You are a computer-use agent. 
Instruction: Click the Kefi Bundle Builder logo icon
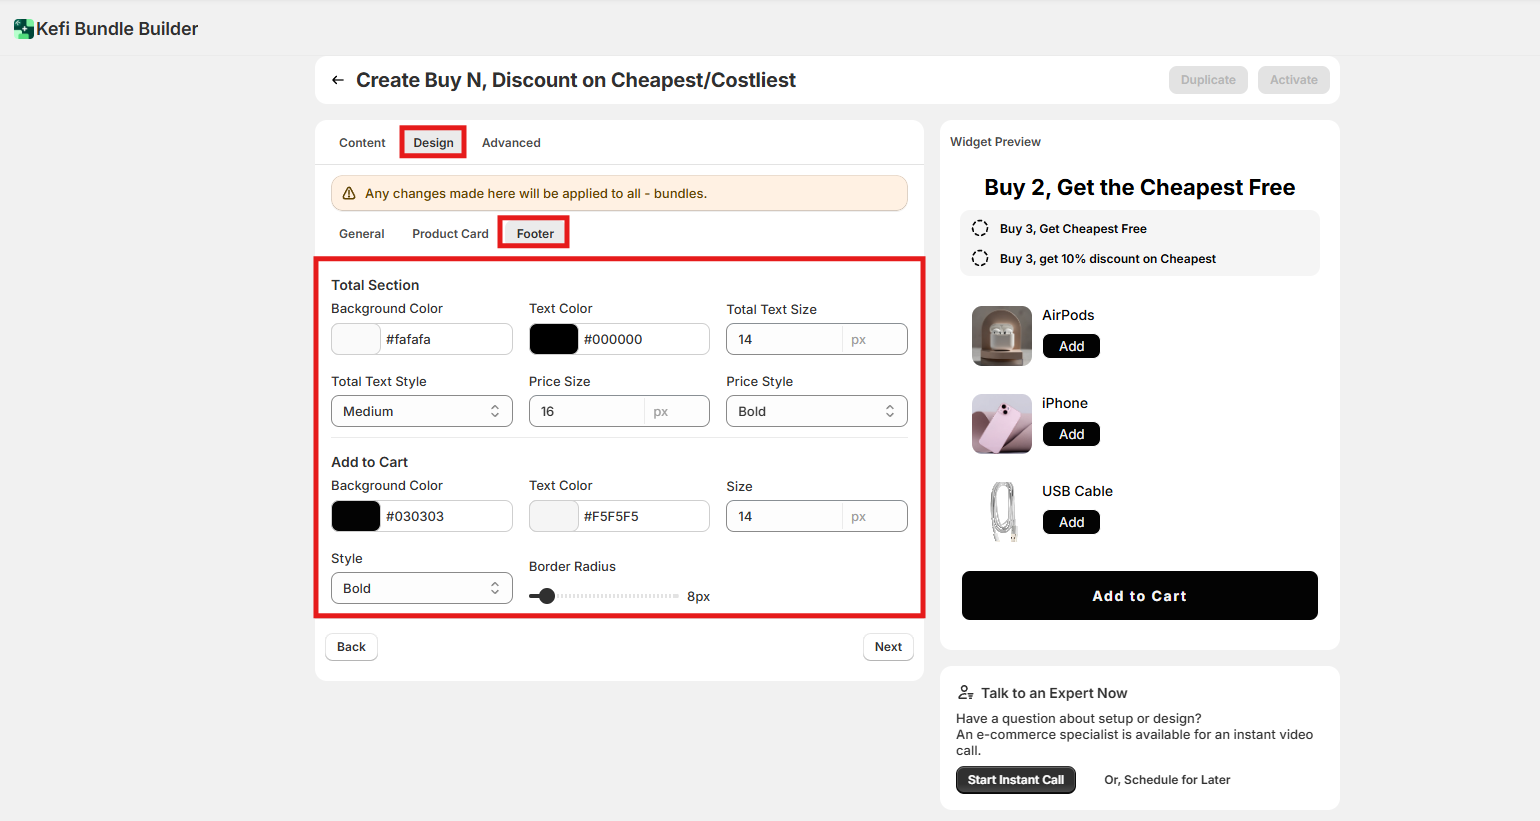(23, 29)
